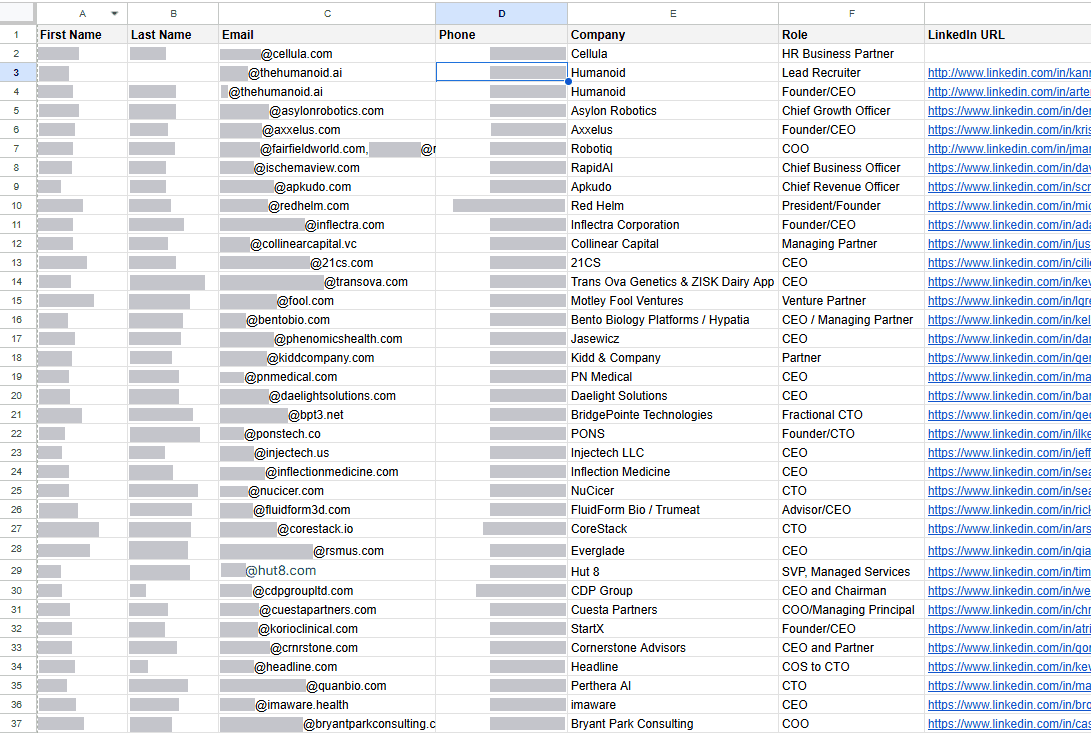This screenshot has width=1091, height=733.
Task: Click the HR Business Partner role cell
Action: point(852,54)
